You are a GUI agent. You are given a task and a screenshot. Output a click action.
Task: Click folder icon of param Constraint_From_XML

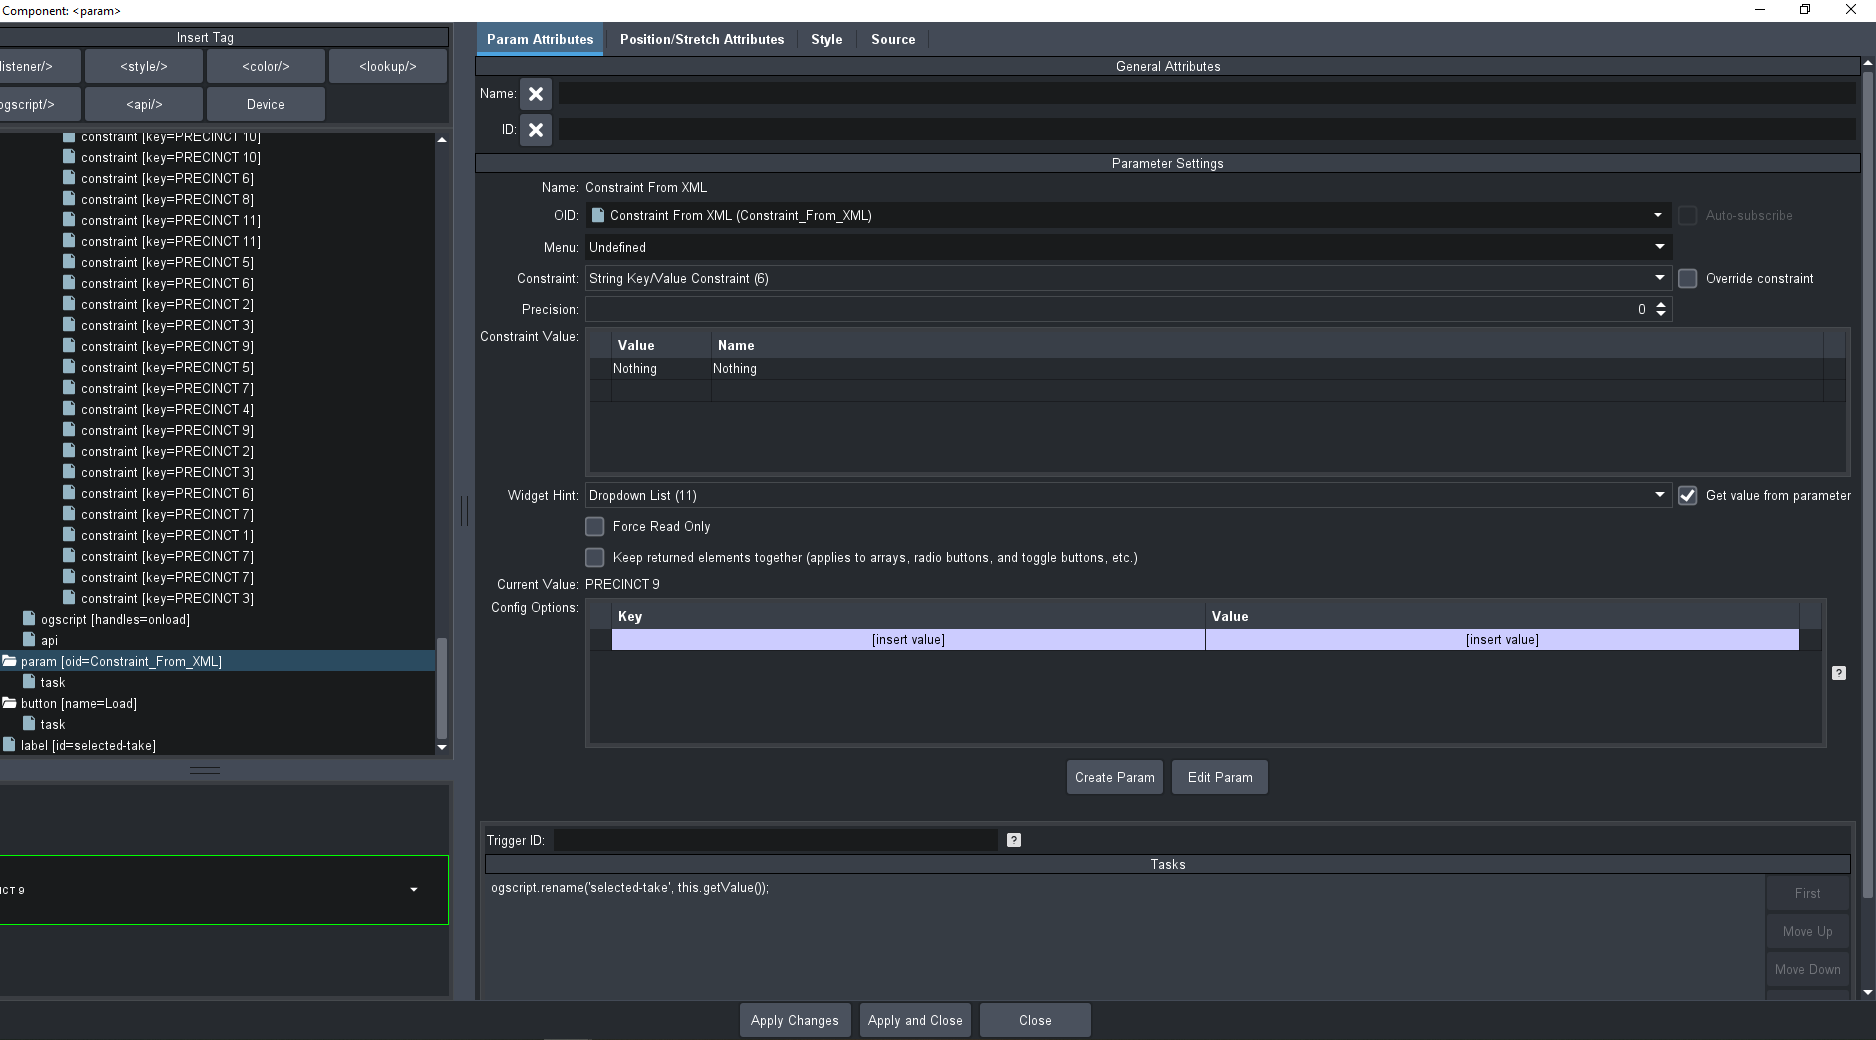click(x=10, y=661)
